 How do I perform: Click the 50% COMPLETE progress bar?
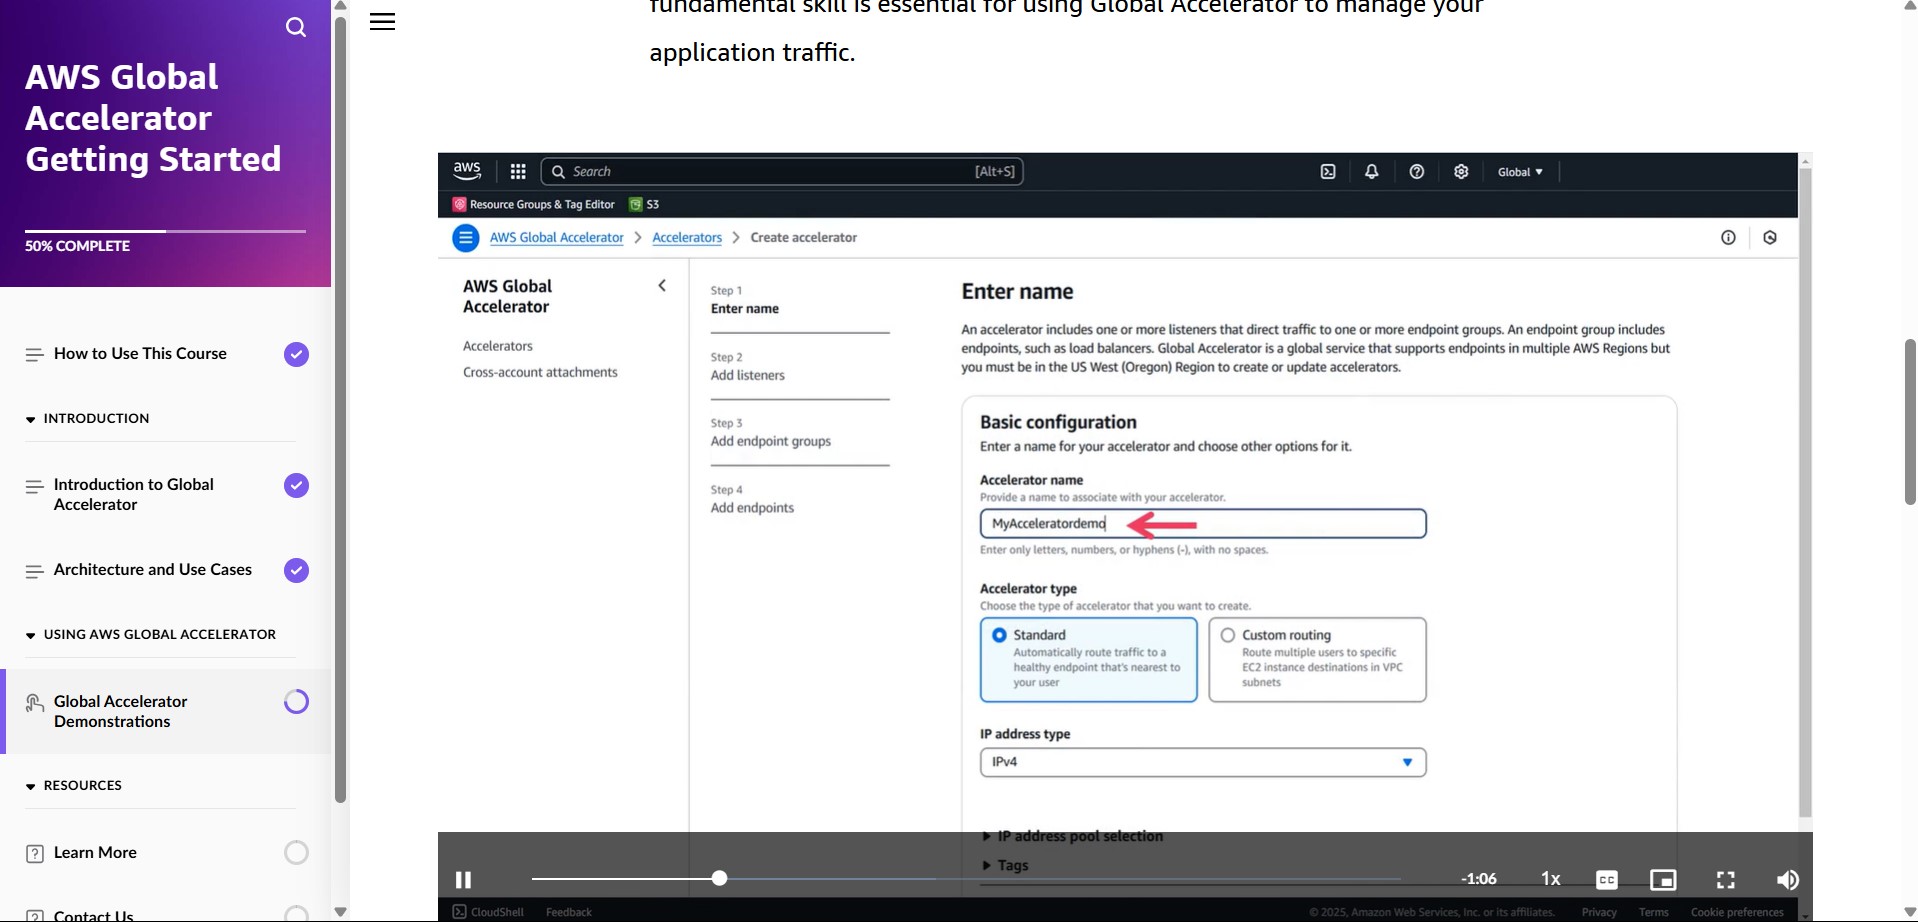point(165,231)
